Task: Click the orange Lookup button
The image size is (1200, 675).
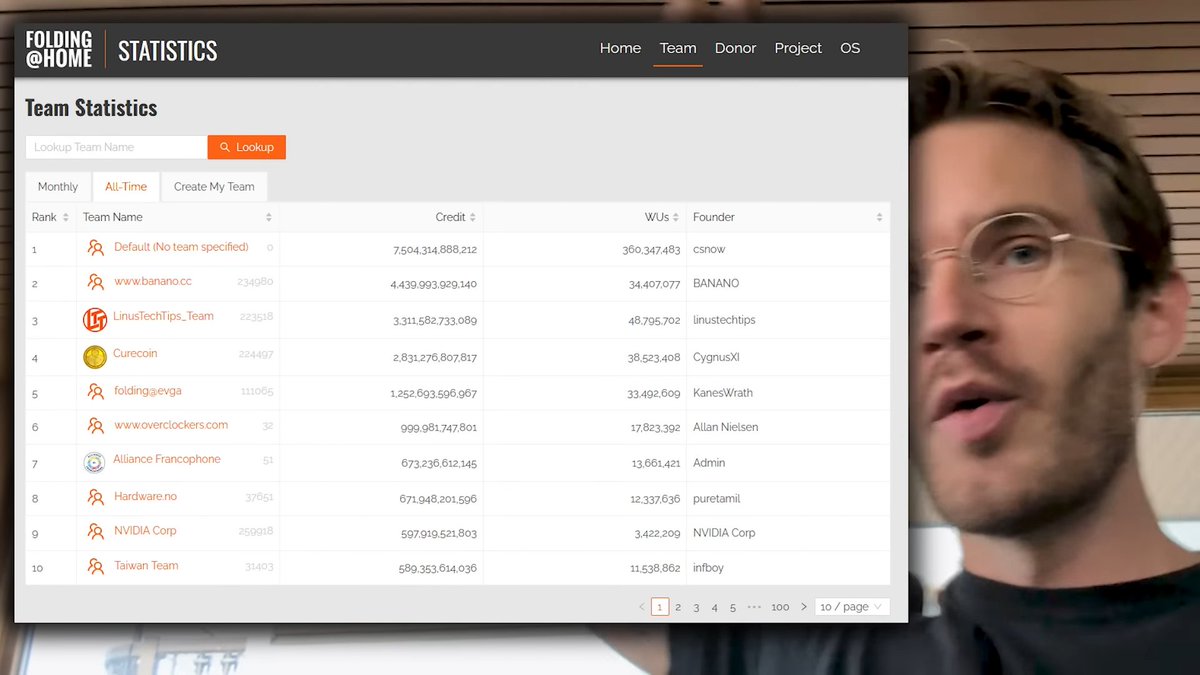Action: tap(247, 147)
